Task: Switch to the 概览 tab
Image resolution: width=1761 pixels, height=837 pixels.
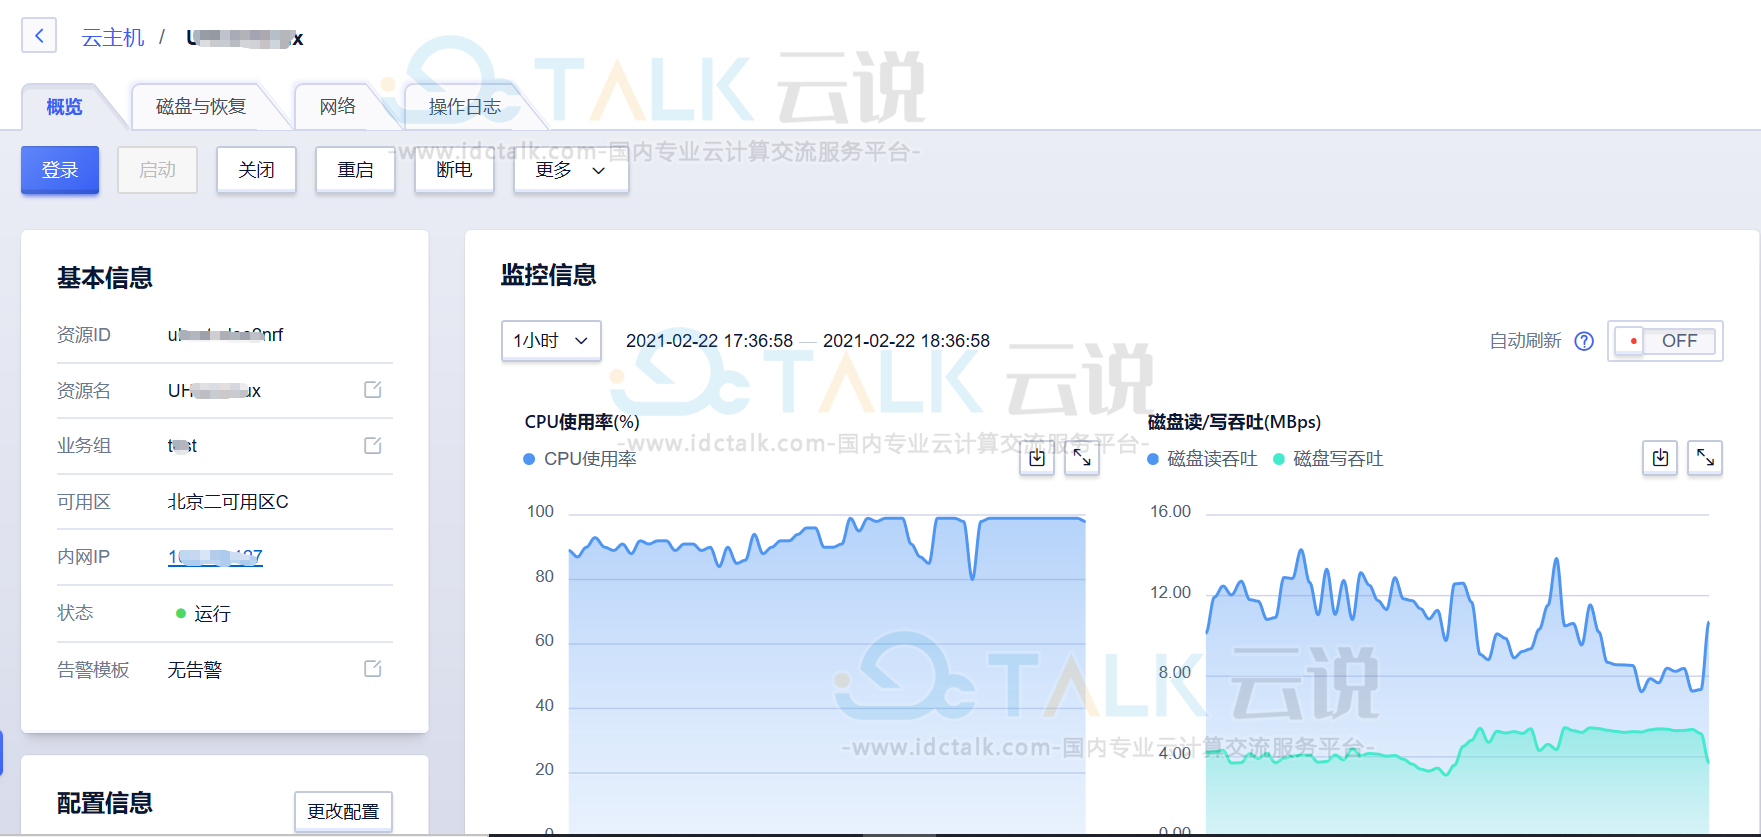Action: (64, 107)
